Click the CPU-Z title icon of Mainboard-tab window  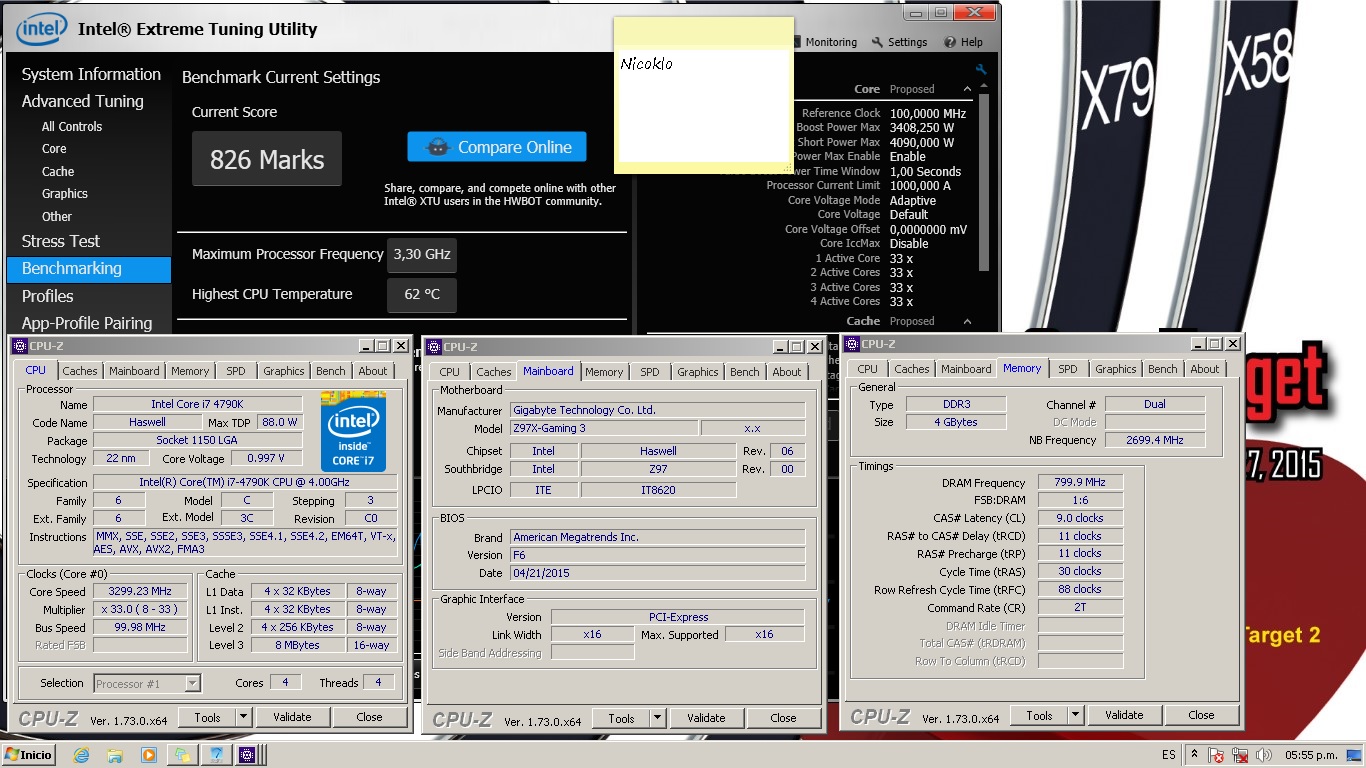(434, 347)
